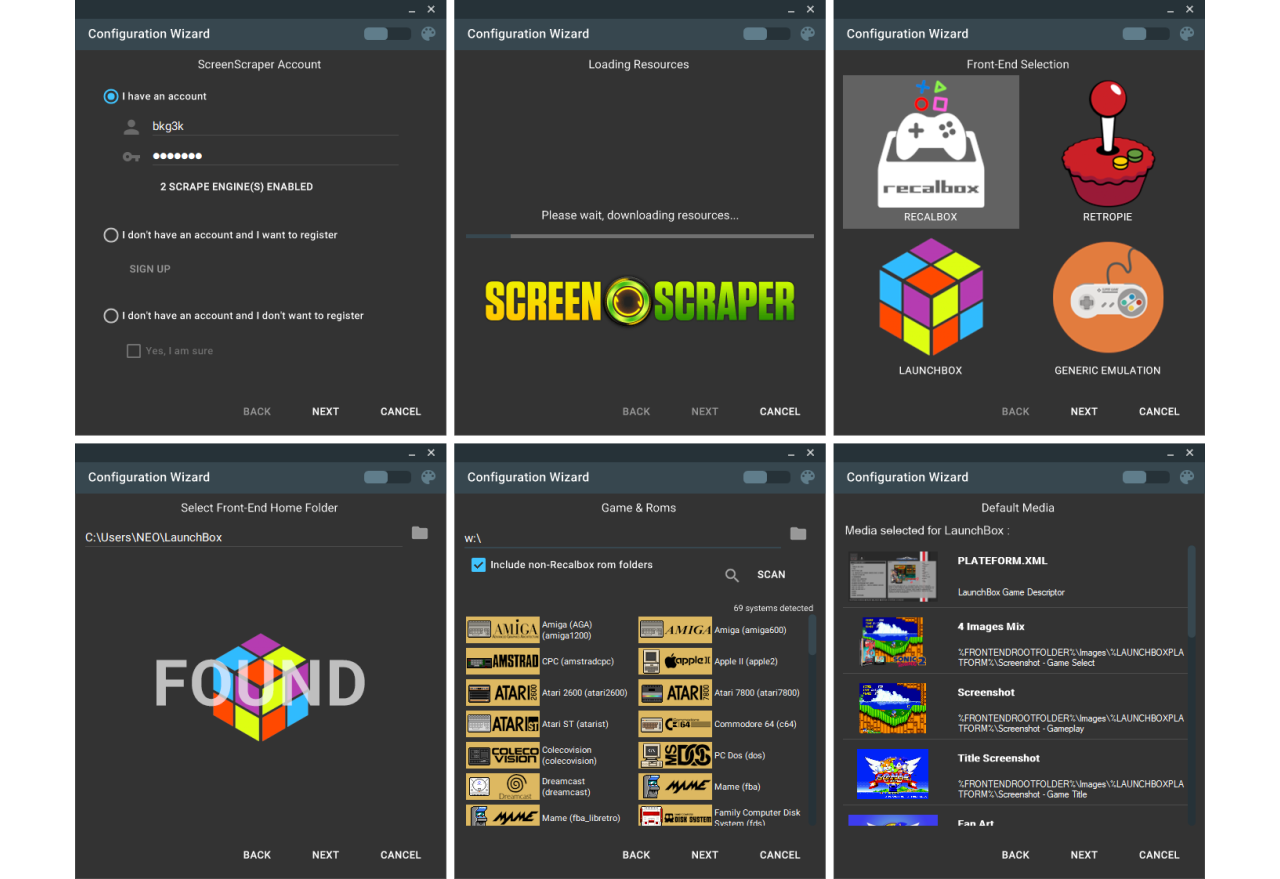The height and width of the screenshot is (879, 1280).
Task: Open theme palette in Front-End Selection window
Action: coord(1187,33)
